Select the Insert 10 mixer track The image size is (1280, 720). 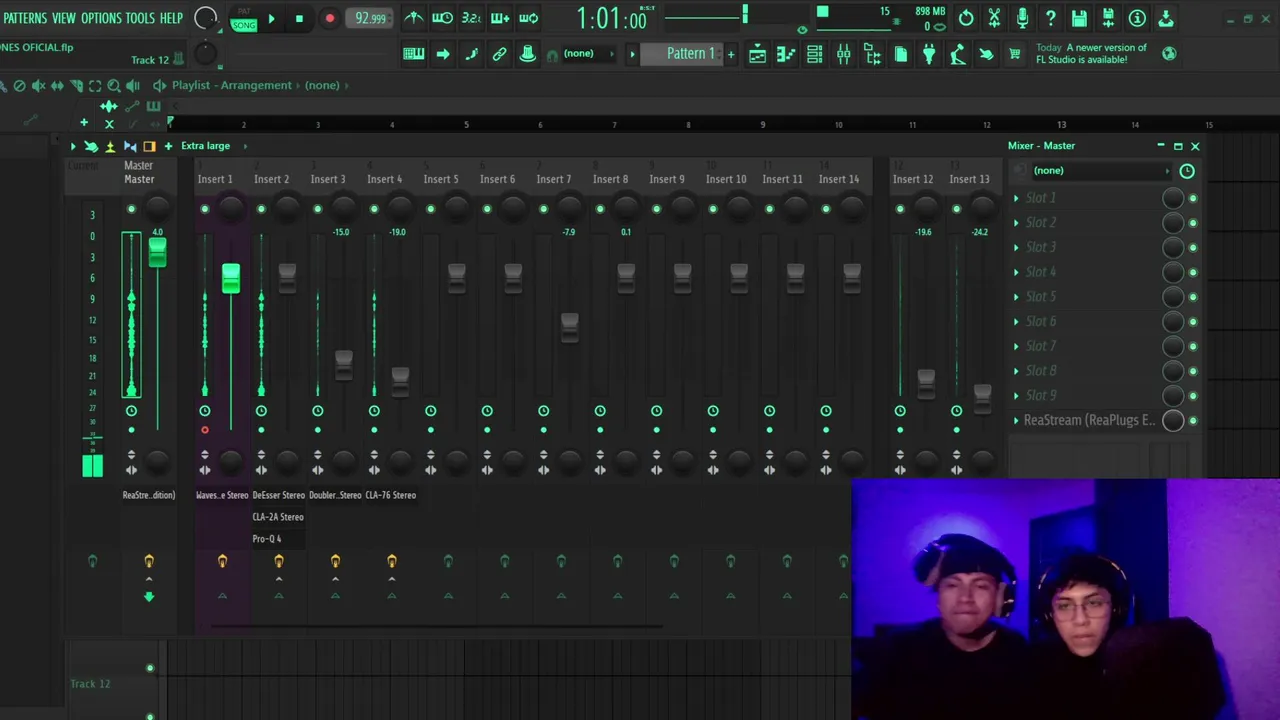[x=726, y=179]
